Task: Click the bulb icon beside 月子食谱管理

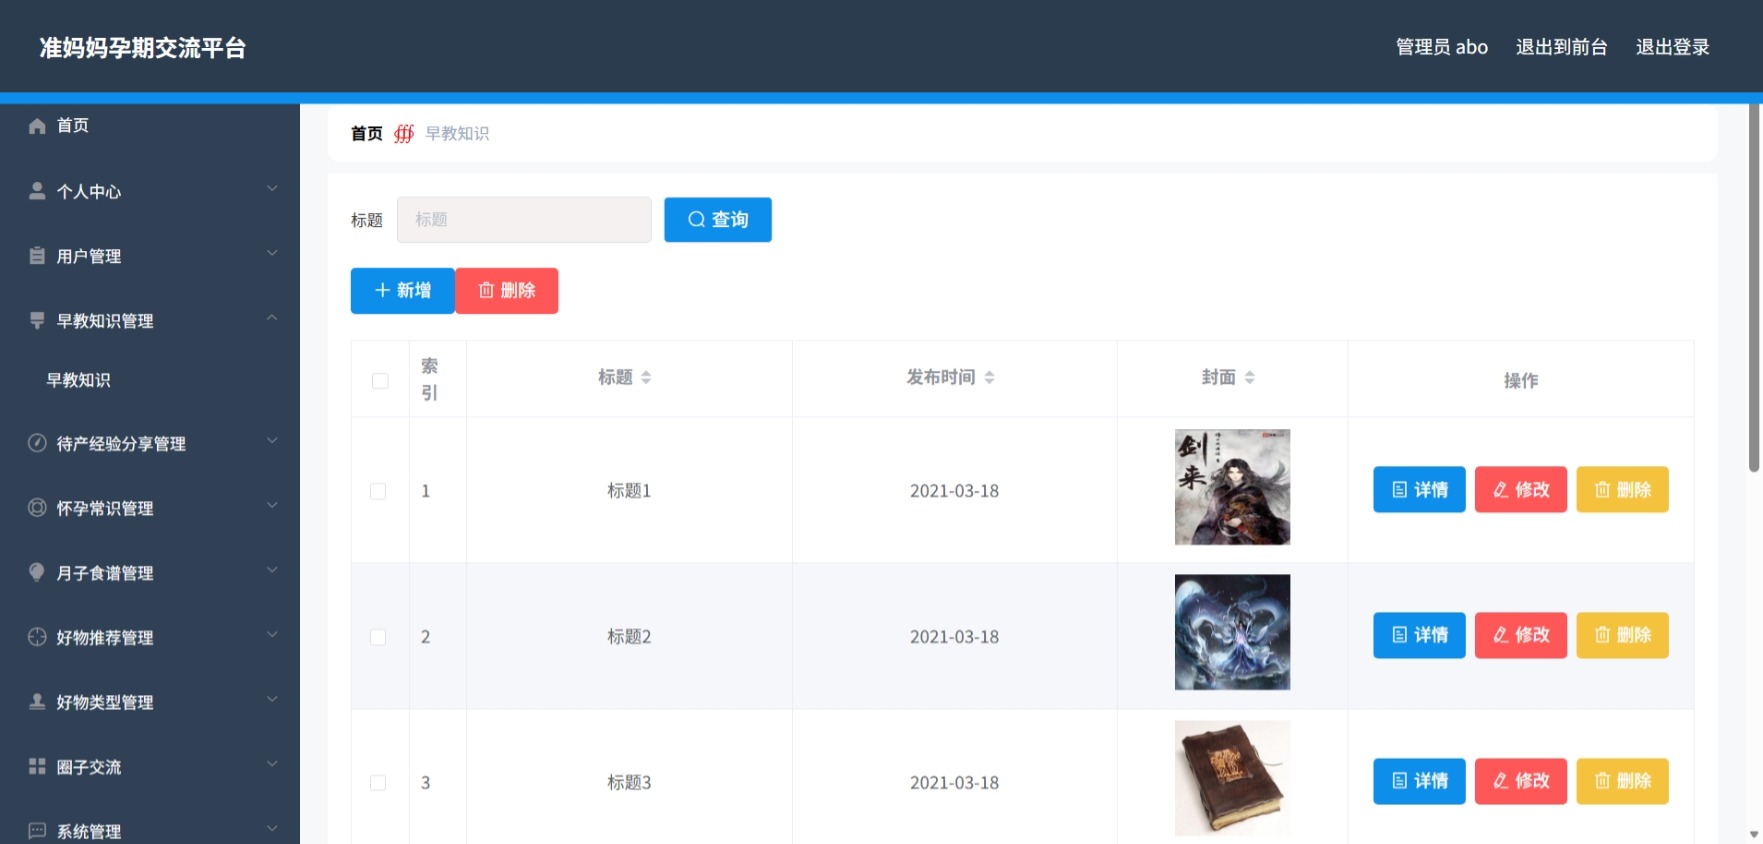Action: coord(37,572)
